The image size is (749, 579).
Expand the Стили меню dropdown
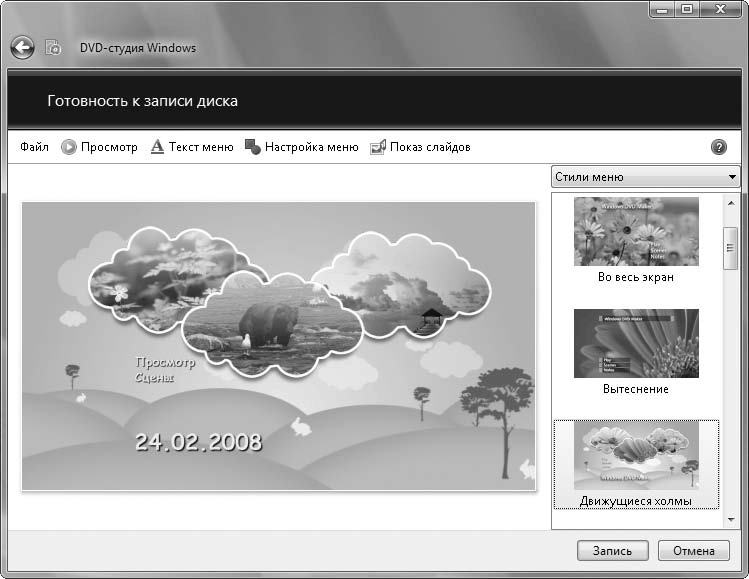[x=645, y=177]
